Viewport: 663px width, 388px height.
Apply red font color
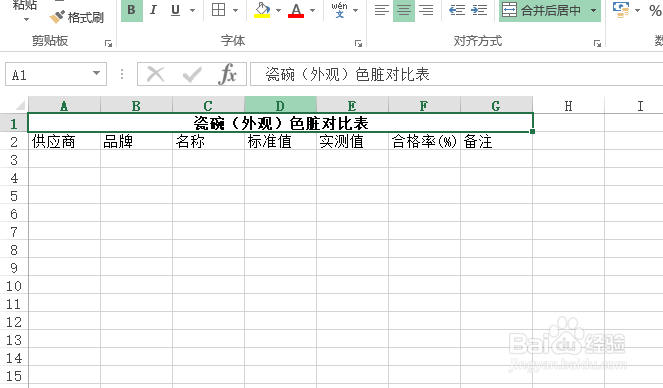(x=296, y=10)
